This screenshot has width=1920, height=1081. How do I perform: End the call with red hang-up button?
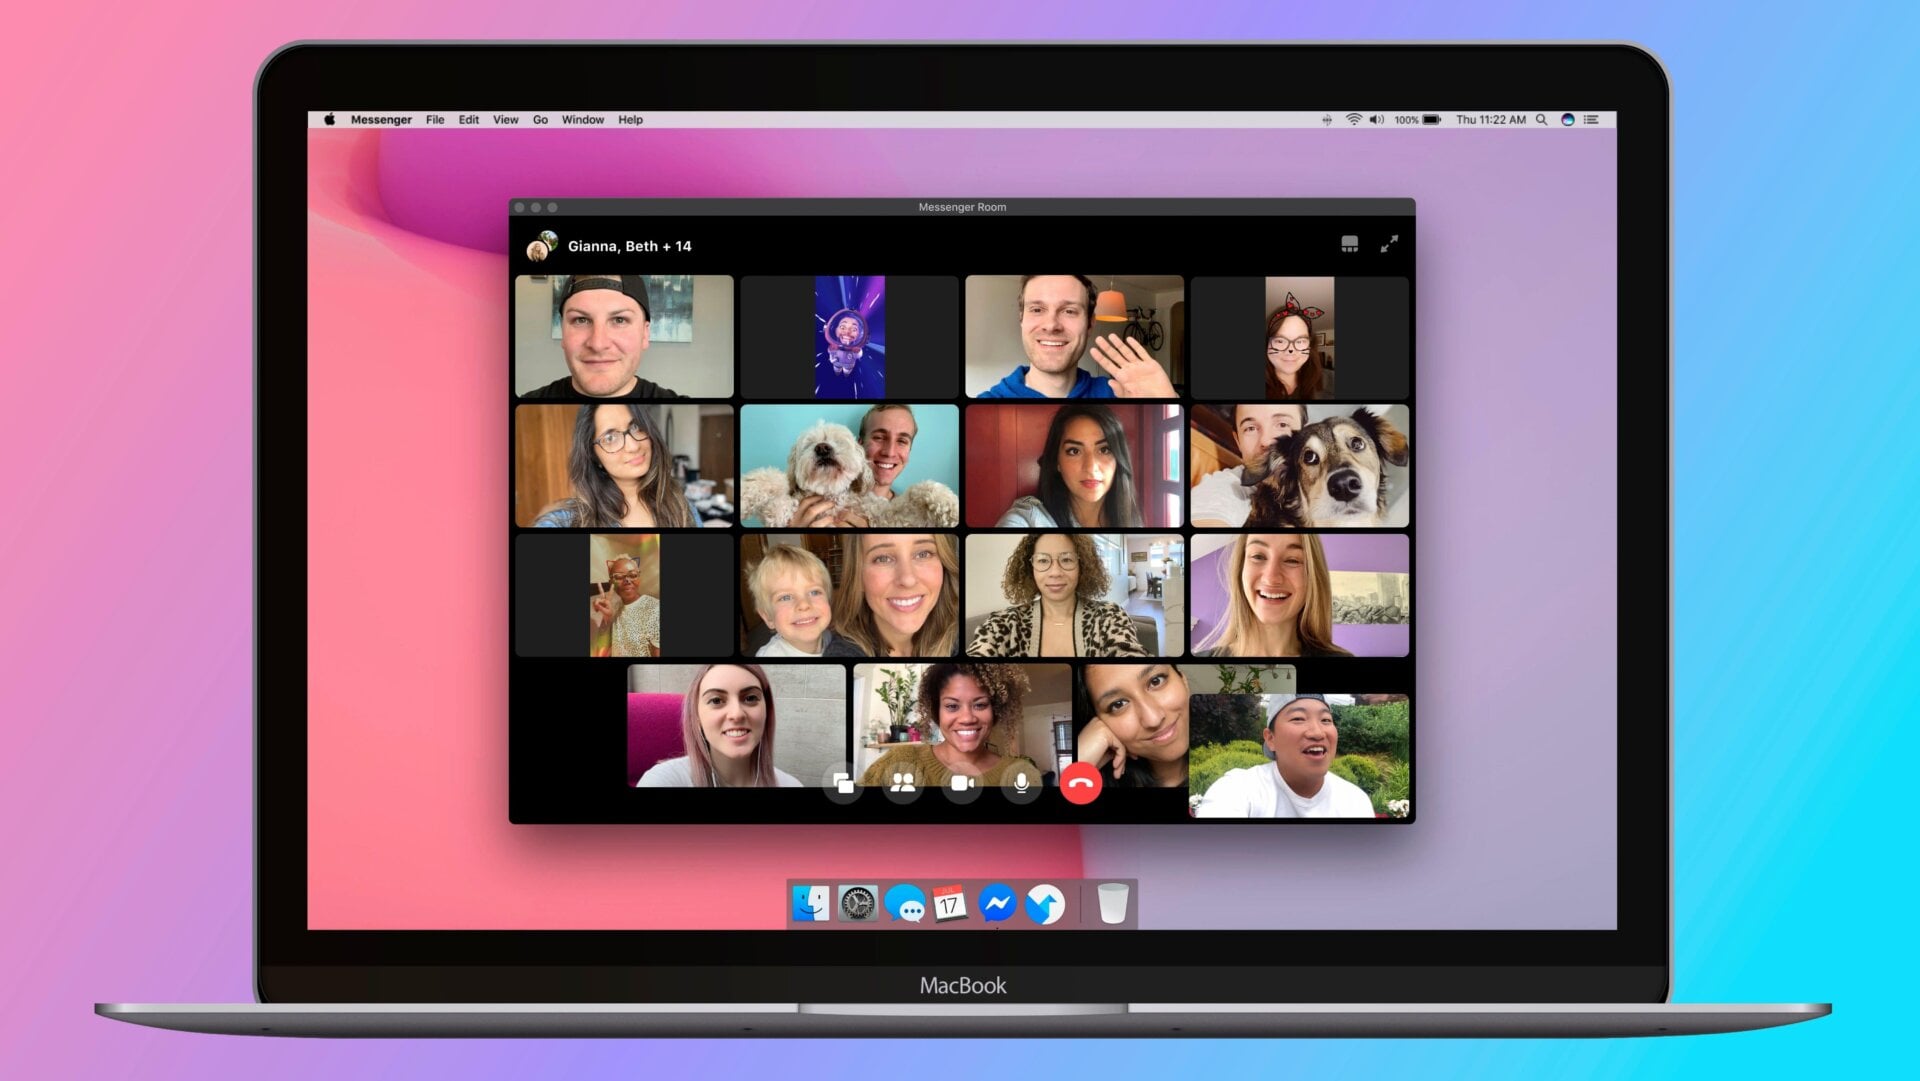coord(1080,783)
